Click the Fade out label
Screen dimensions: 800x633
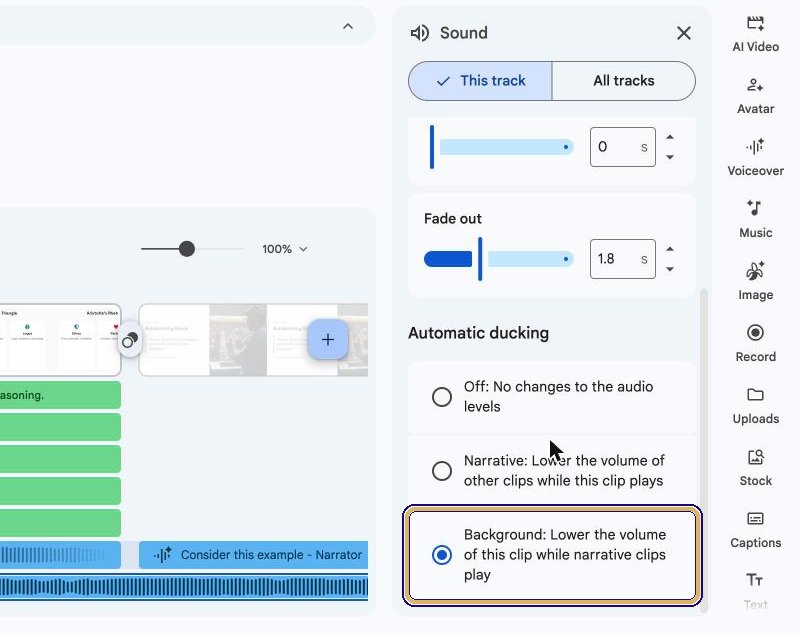[x=453, y=219]
